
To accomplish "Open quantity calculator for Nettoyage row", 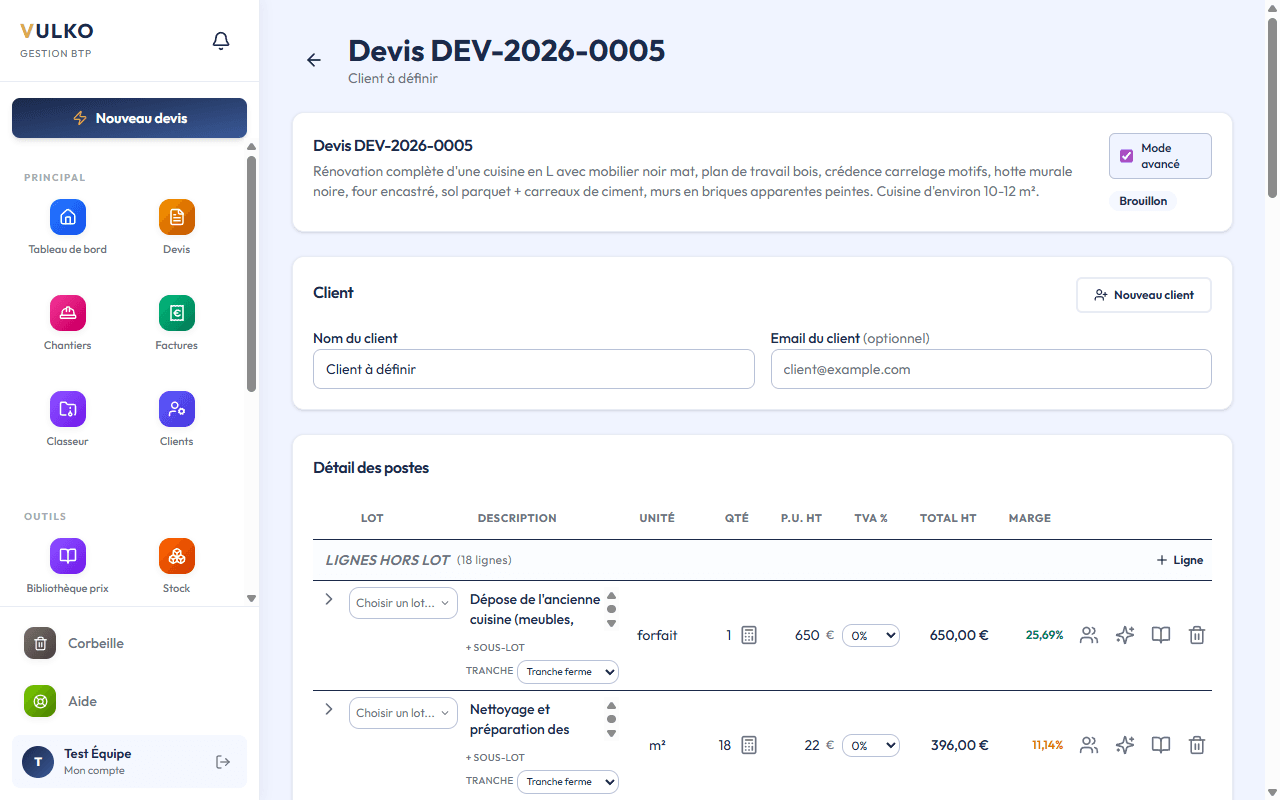I will (749, 745).
